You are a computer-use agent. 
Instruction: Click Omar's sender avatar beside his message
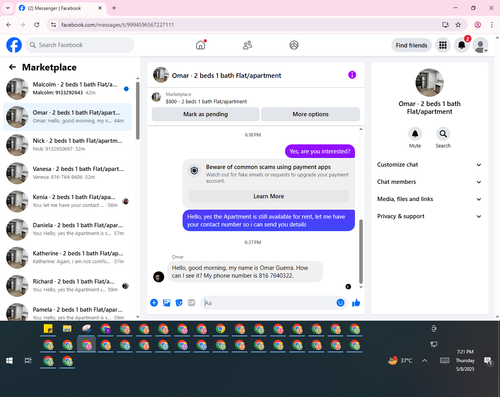coord(159,276)
